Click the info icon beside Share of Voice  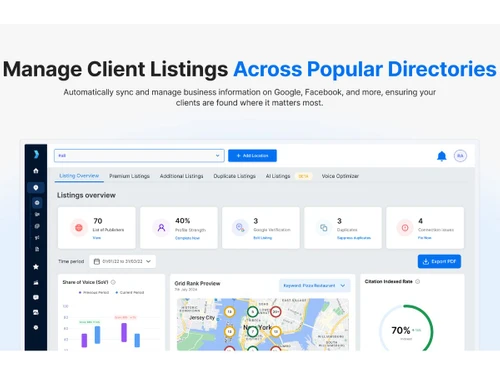[113, 282]
